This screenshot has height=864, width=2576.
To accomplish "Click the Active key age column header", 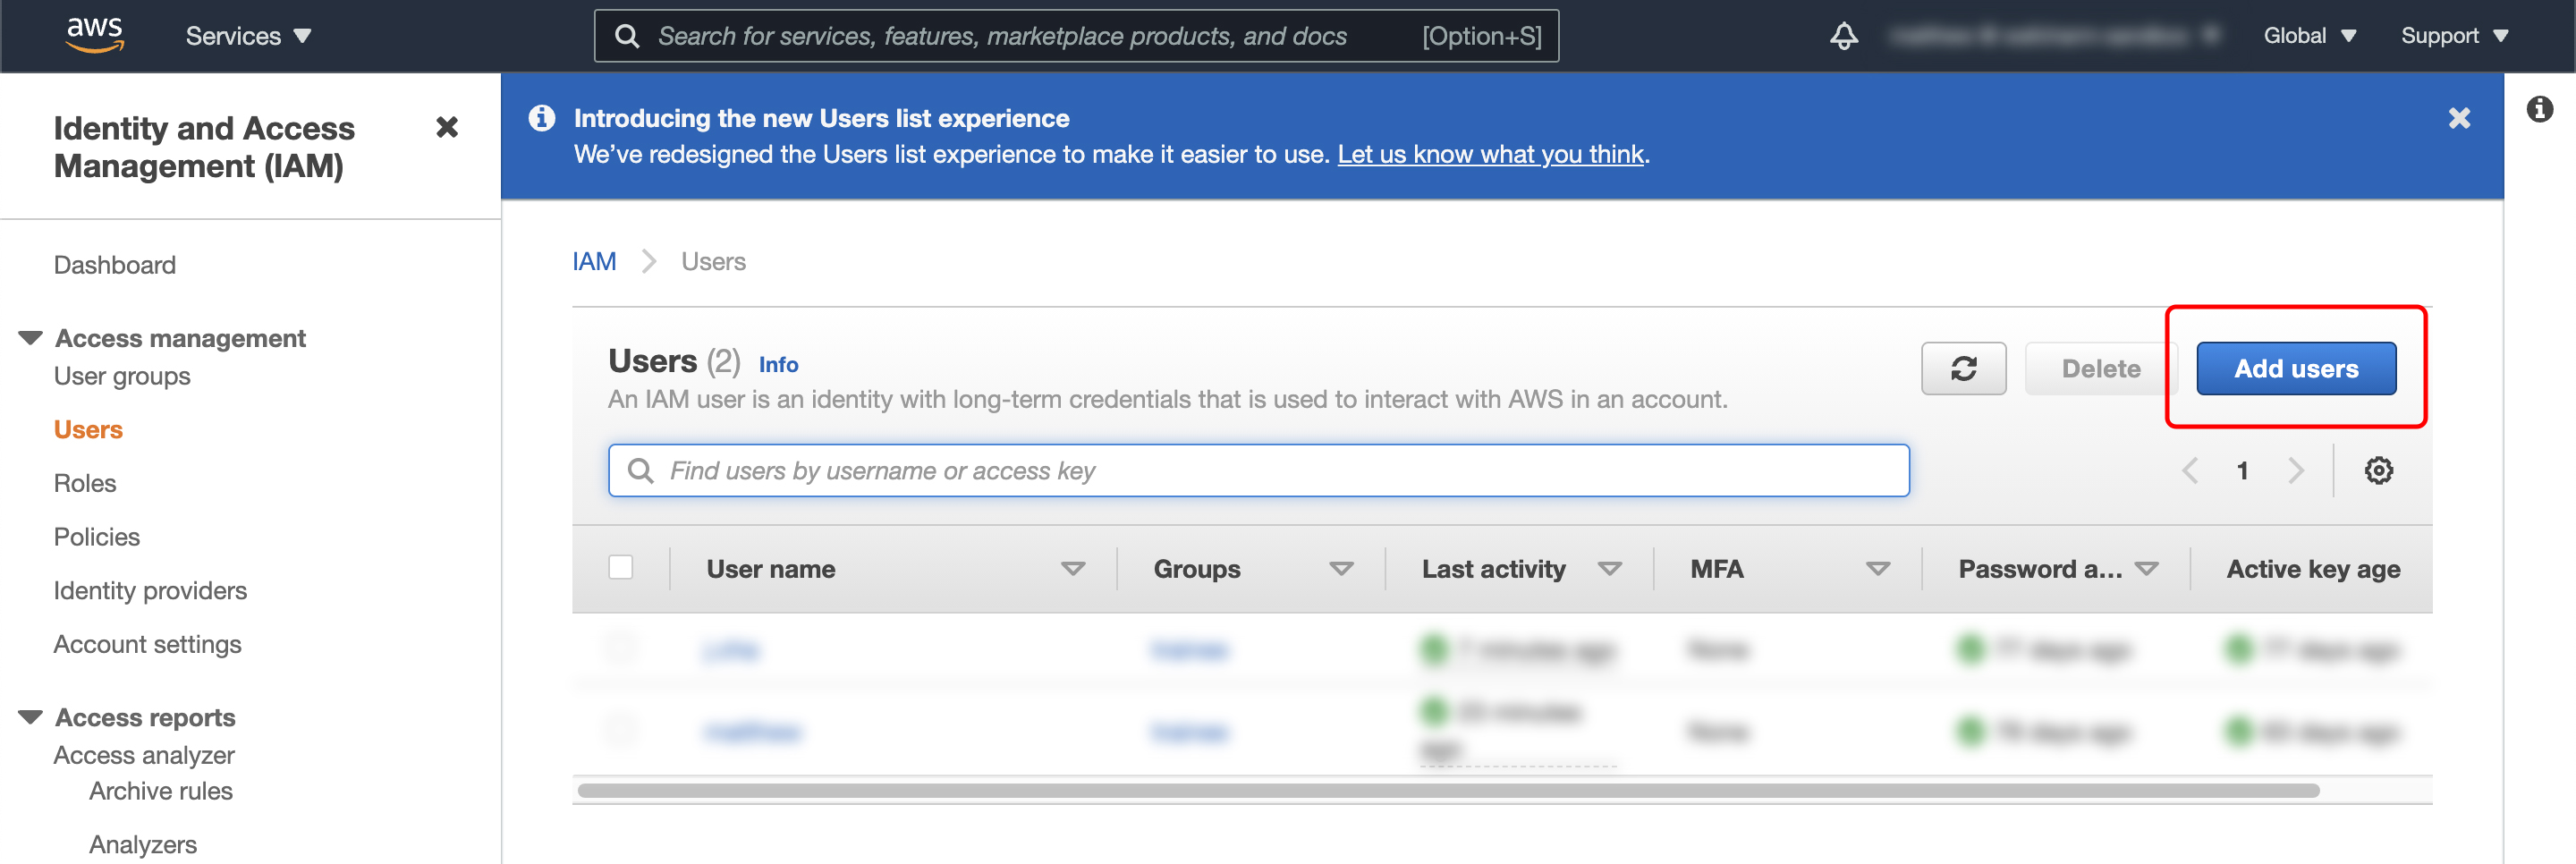I will coord(2312,568).
